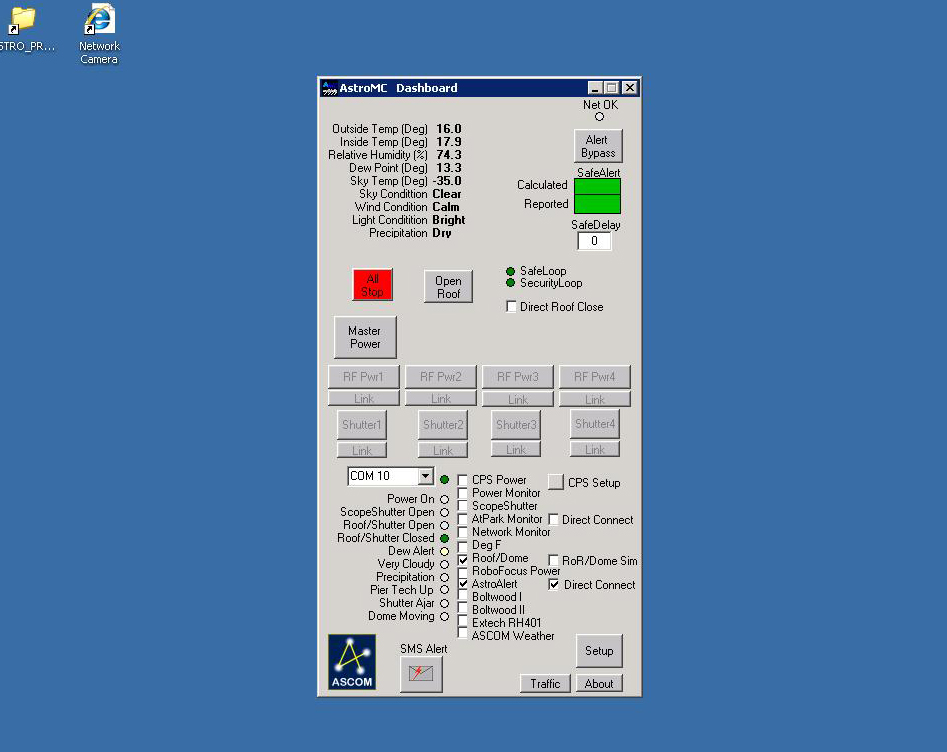Enable the AtPark Monitor checkbox

[463, 519]
